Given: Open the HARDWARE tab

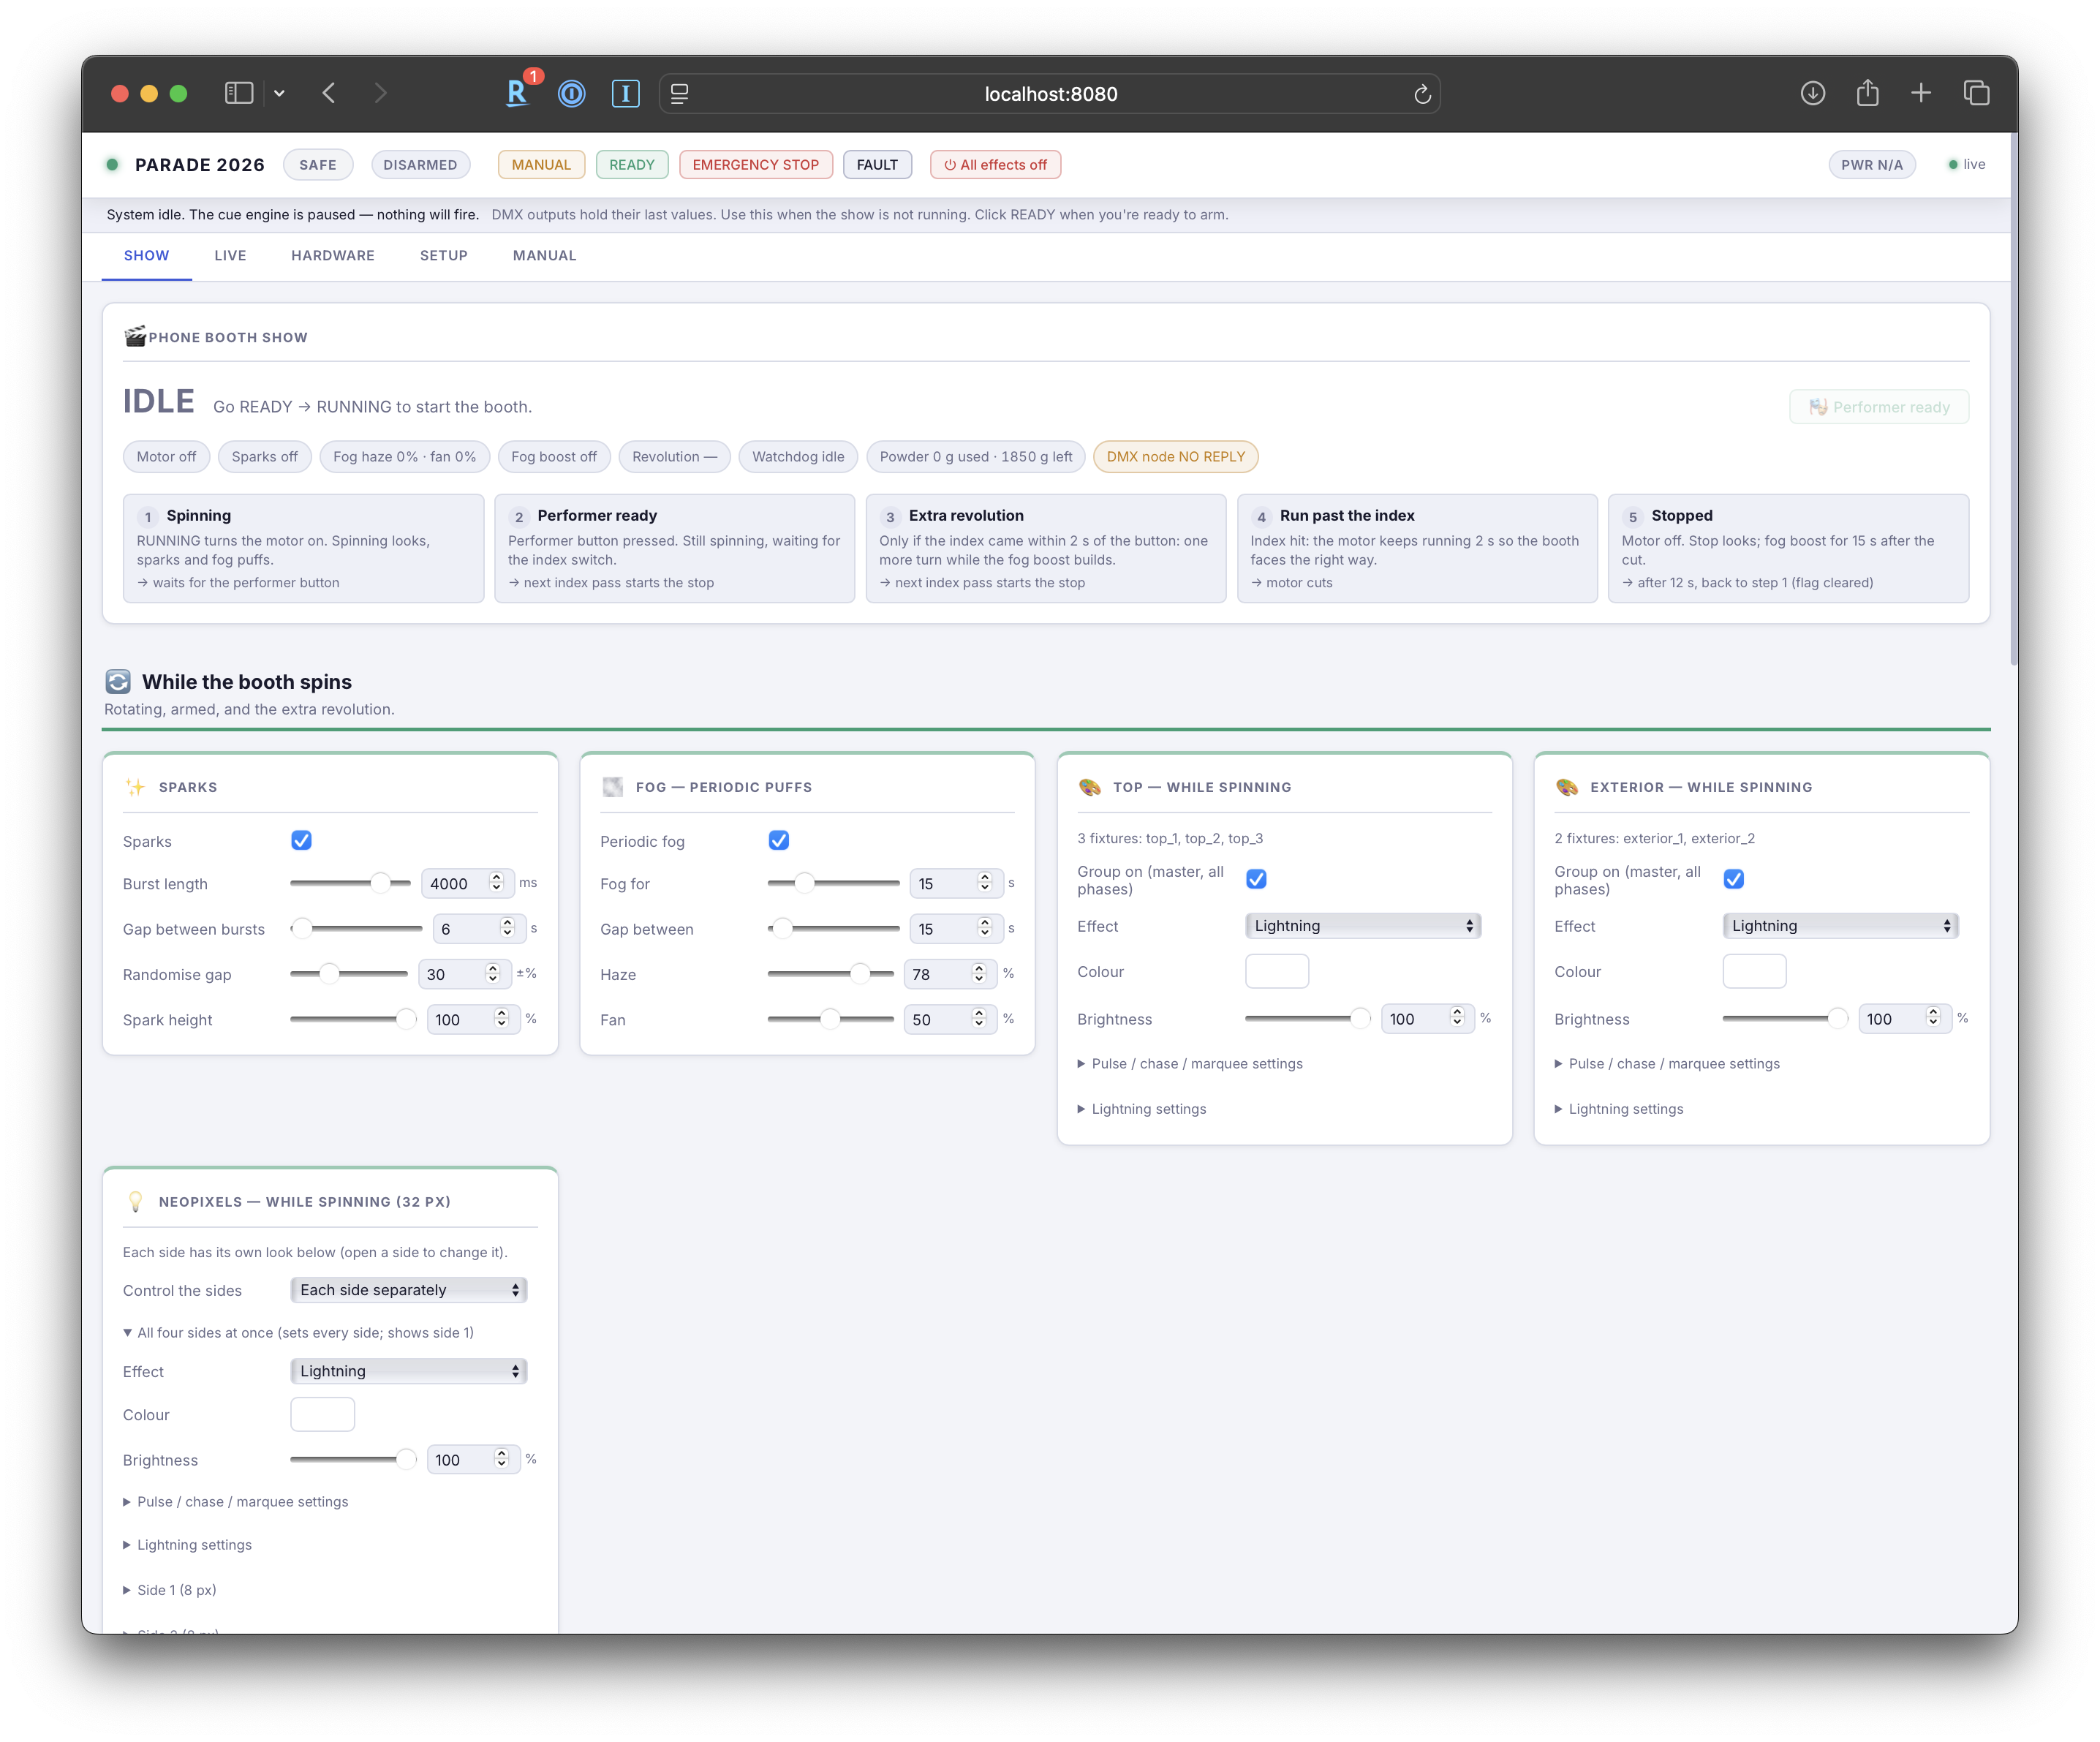Looking at the screenshot, I should point(333,255).
